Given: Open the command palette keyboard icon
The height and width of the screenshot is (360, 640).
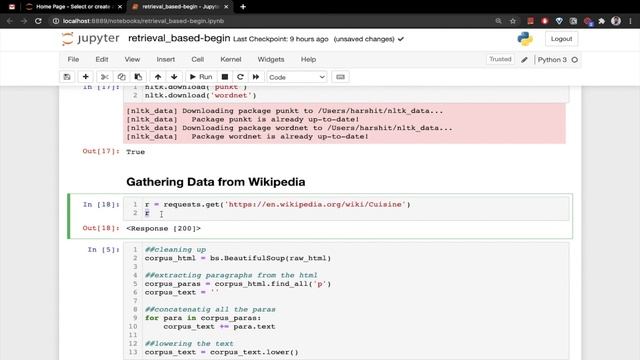Looking at the screenshot, I should (340, 77).
